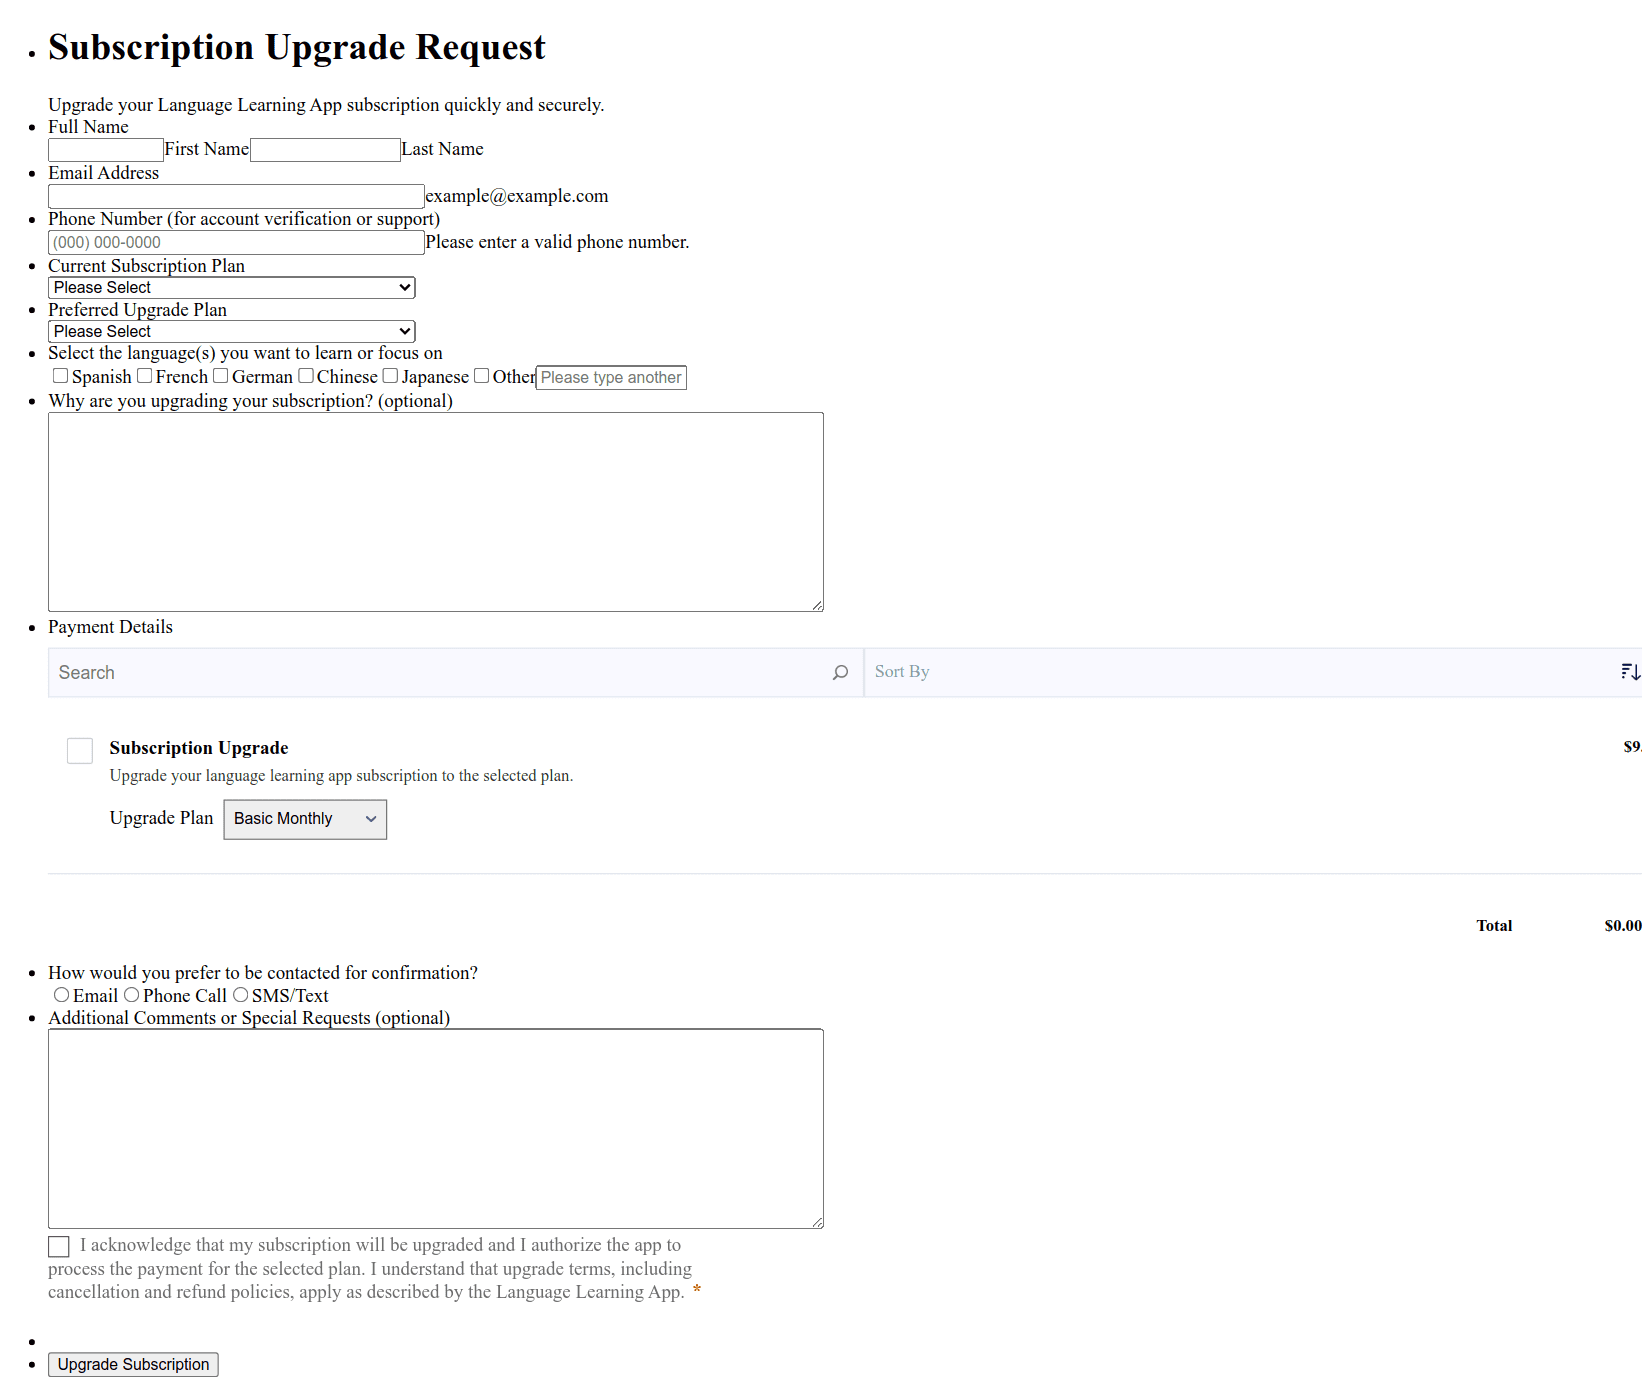Choose SMS/Text as contact method
The image size is (1642, 1377).
point(241,995)
